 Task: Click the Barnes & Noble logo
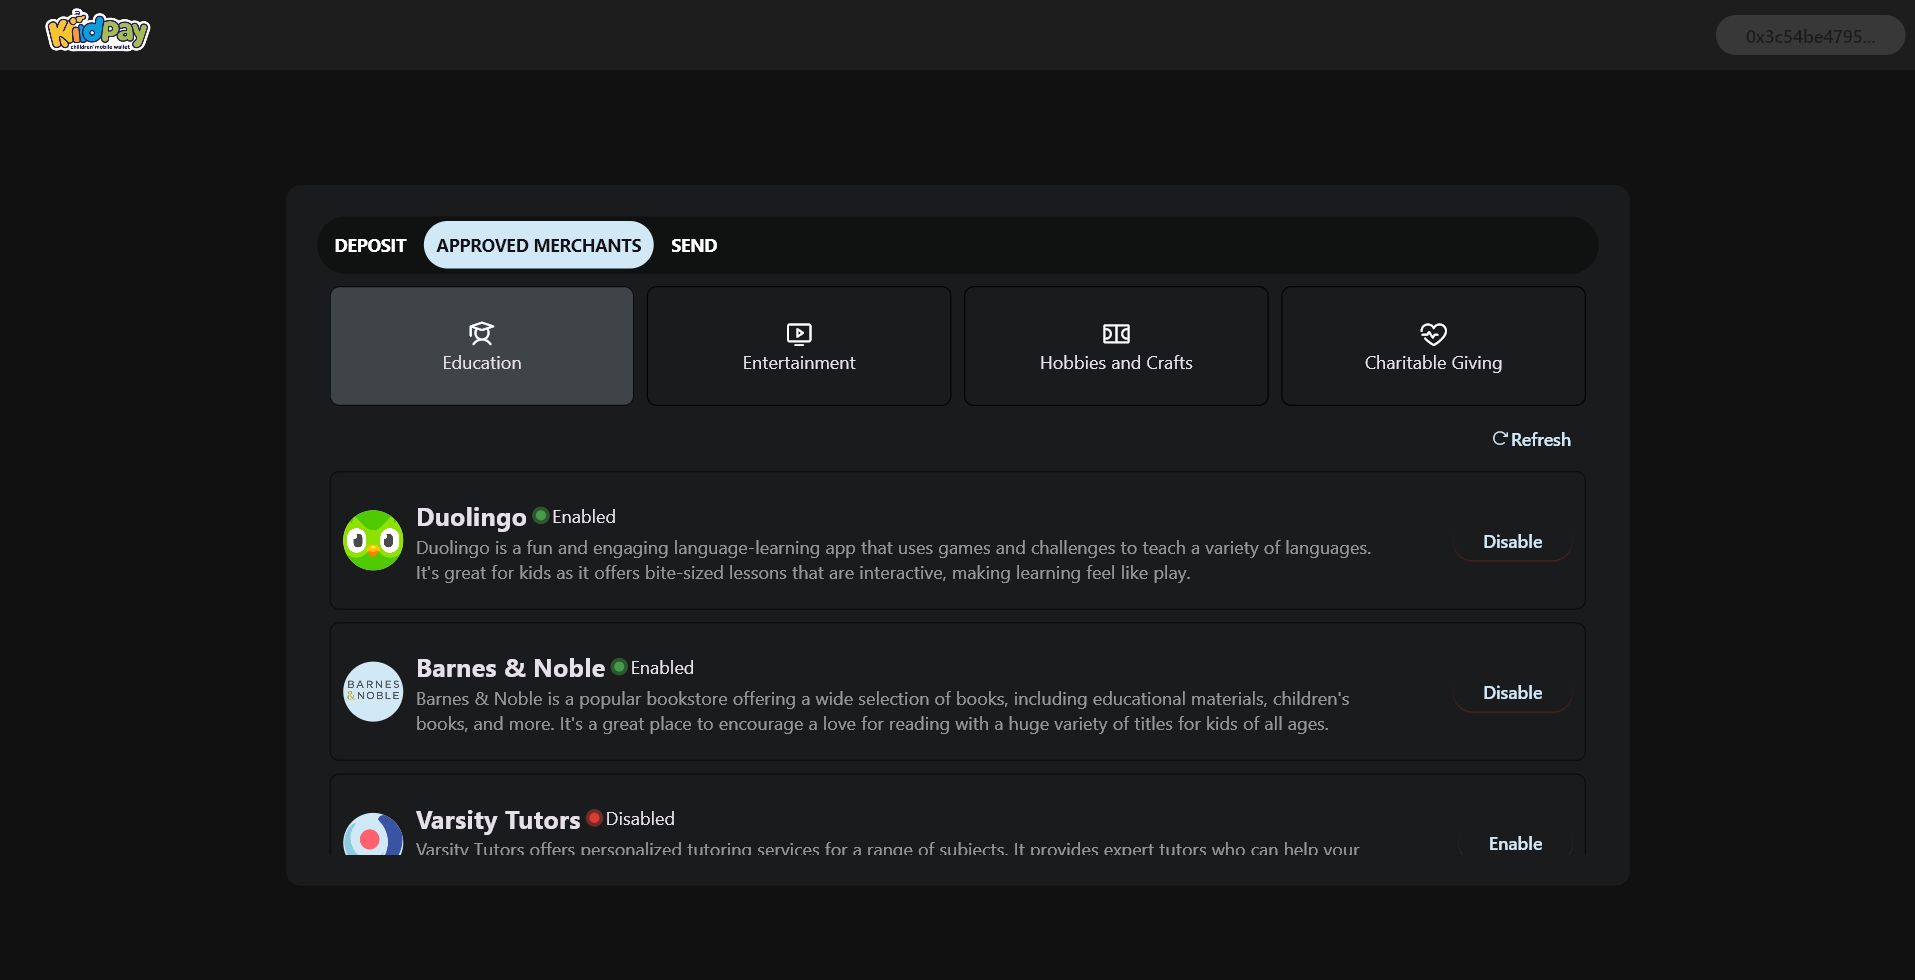pos(373,691)
